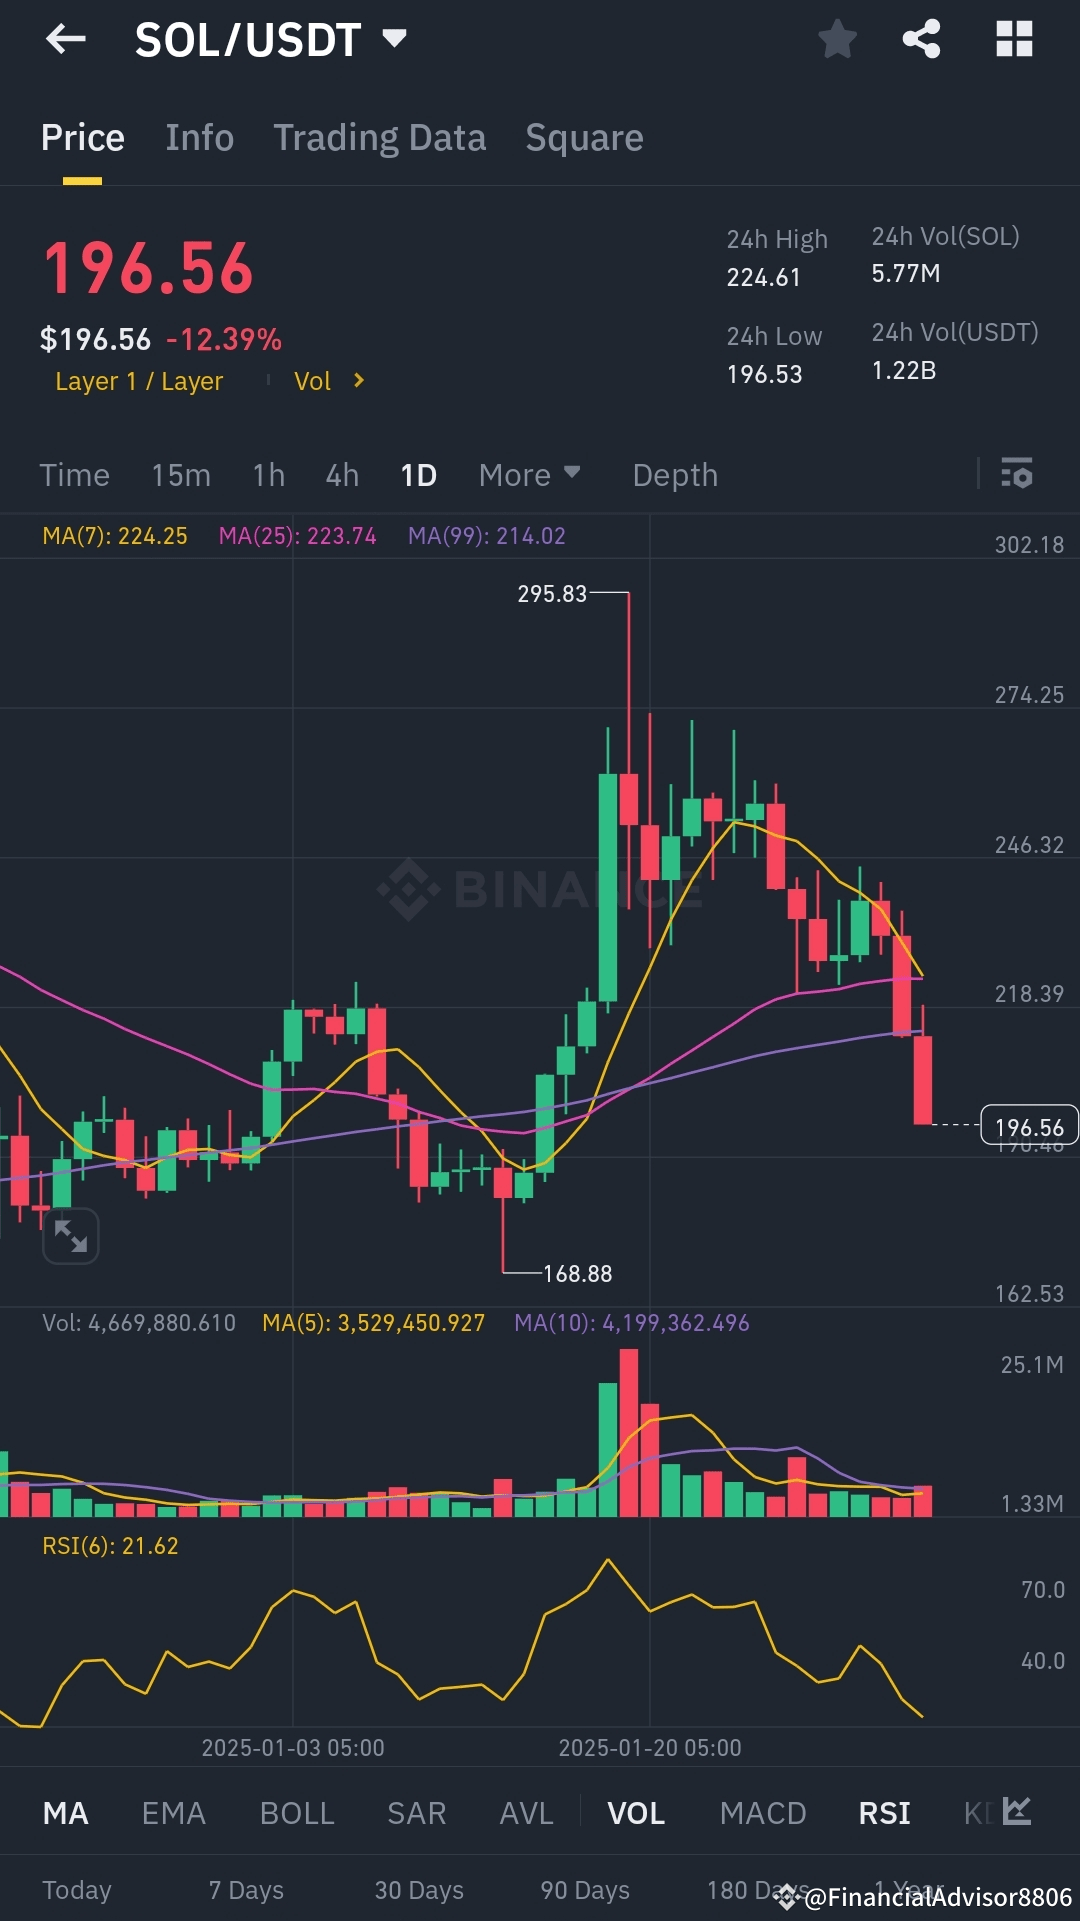The image size is (1080, 1921).
Task: Expand chart to fullscreen with the arrows icon
Action: (70, 1237)
